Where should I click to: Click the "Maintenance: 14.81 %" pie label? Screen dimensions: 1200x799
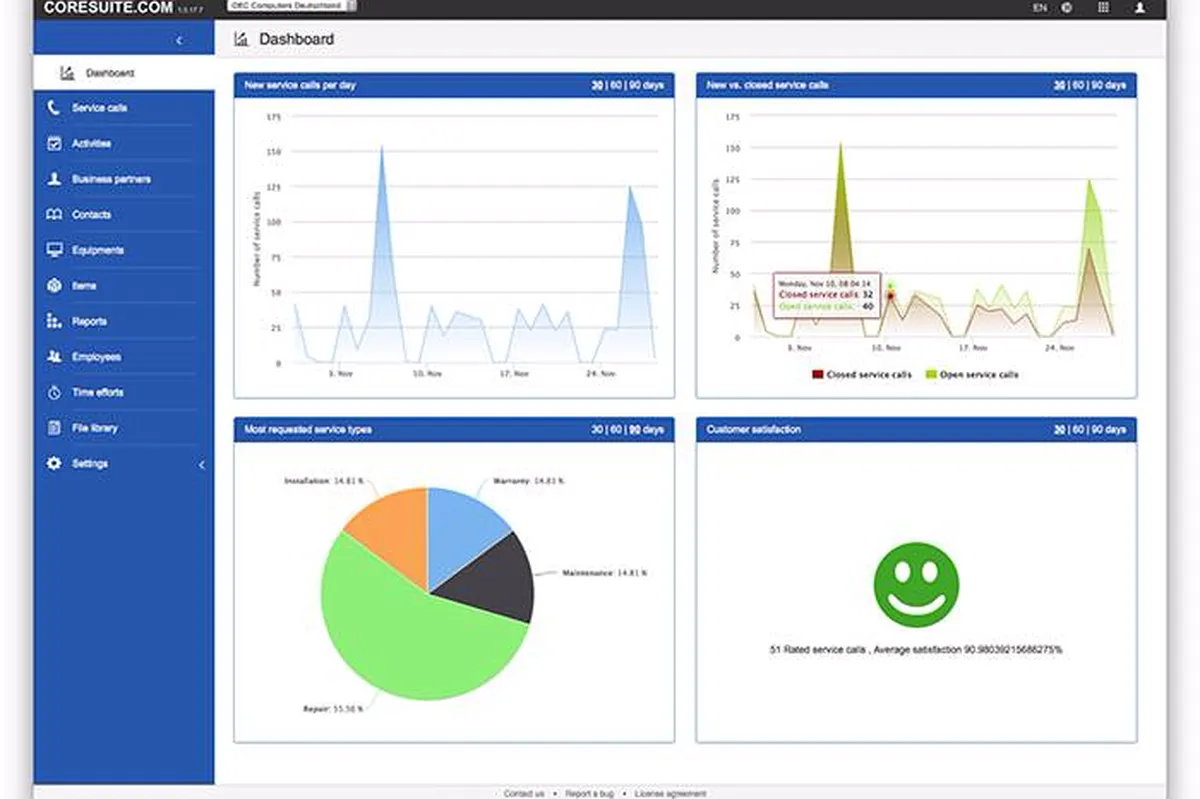605,574
